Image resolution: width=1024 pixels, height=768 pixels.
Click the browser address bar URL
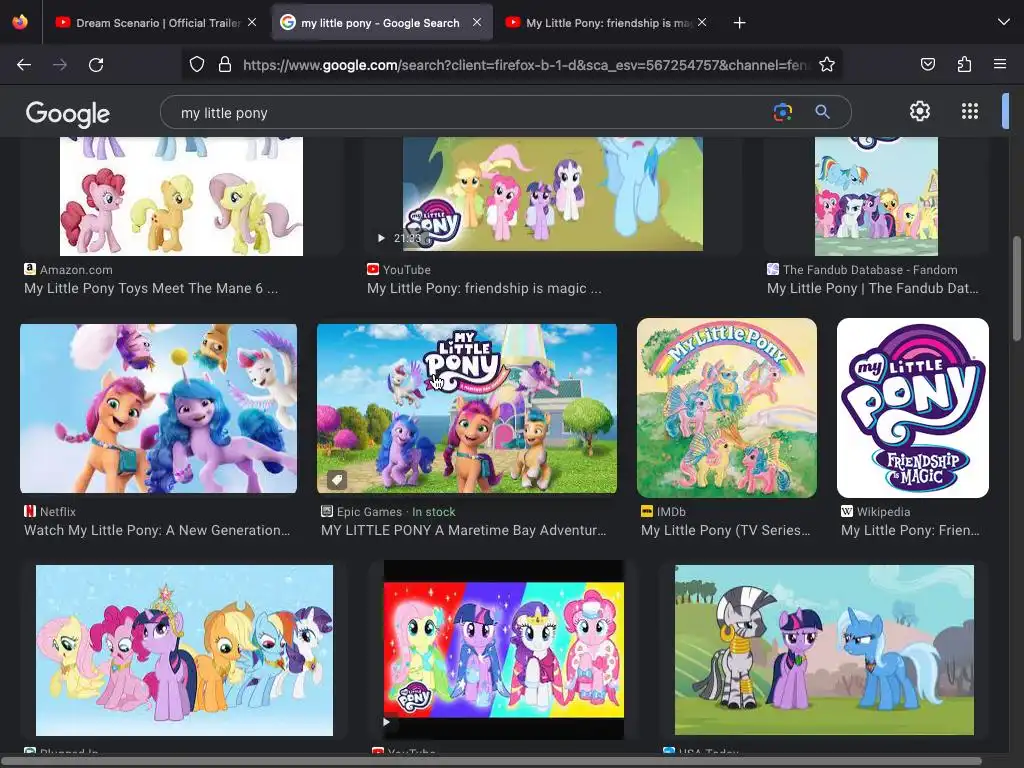click(526, 65)
